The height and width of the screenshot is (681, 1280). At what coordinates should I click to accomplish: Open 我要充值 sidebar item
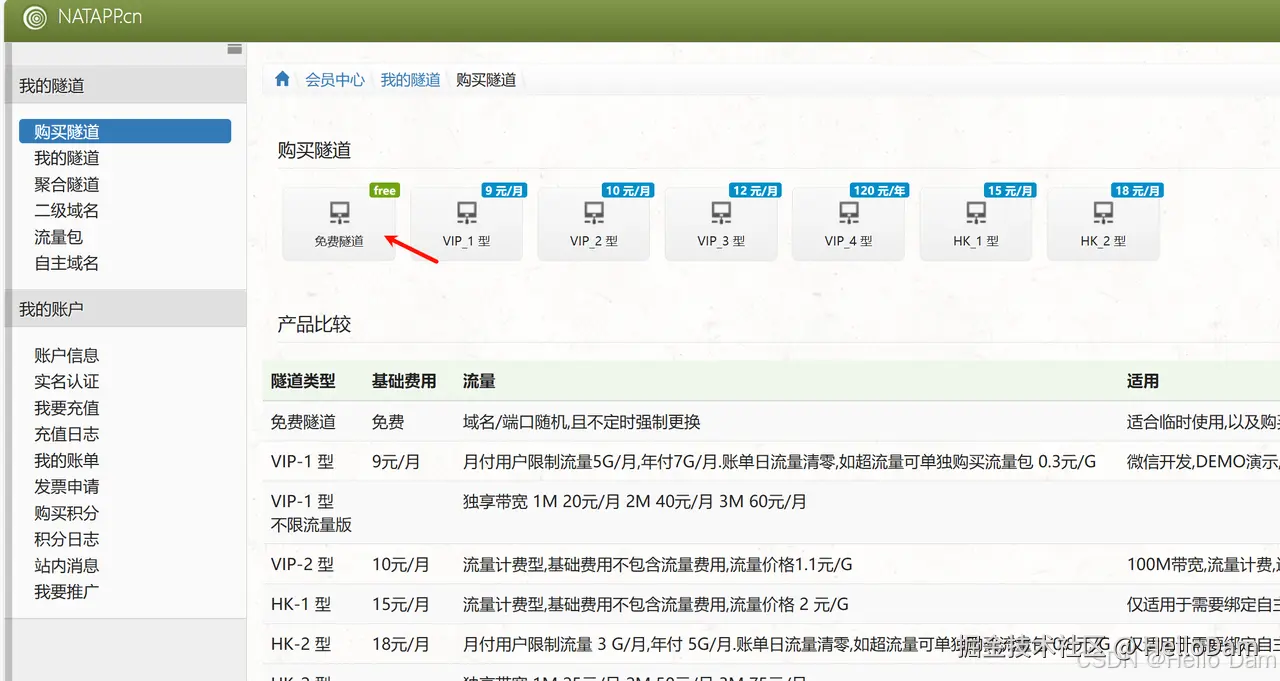pyautogui.click(x=67, y=408)
